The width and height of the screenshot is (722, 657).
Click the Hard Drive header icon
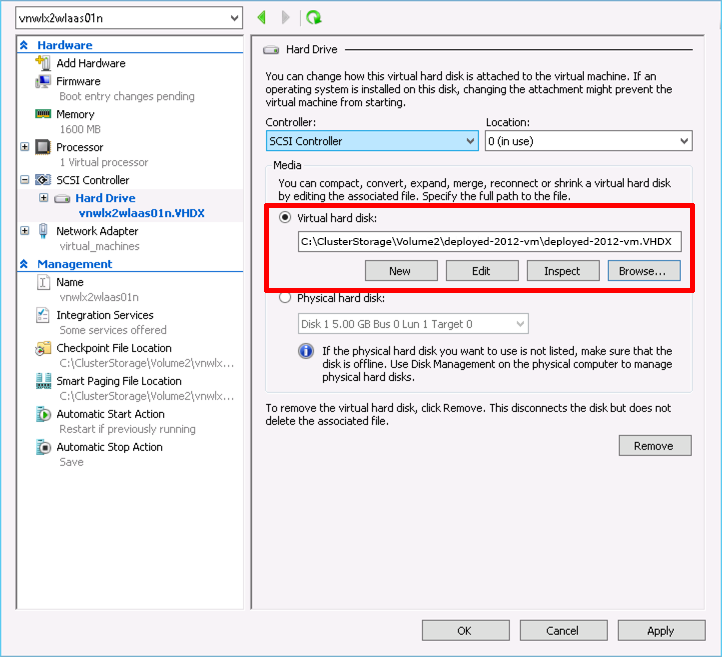click(x=271, y=50)
